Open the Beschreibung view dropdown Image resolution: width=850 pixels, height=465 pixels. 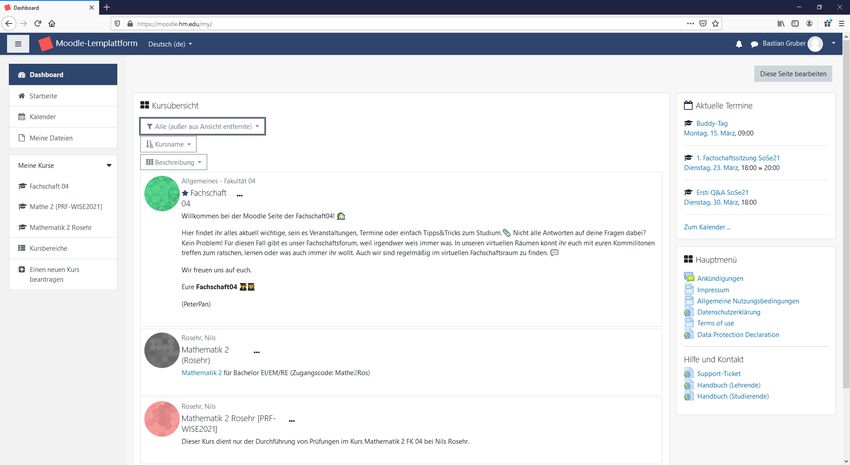click(174, 162)
